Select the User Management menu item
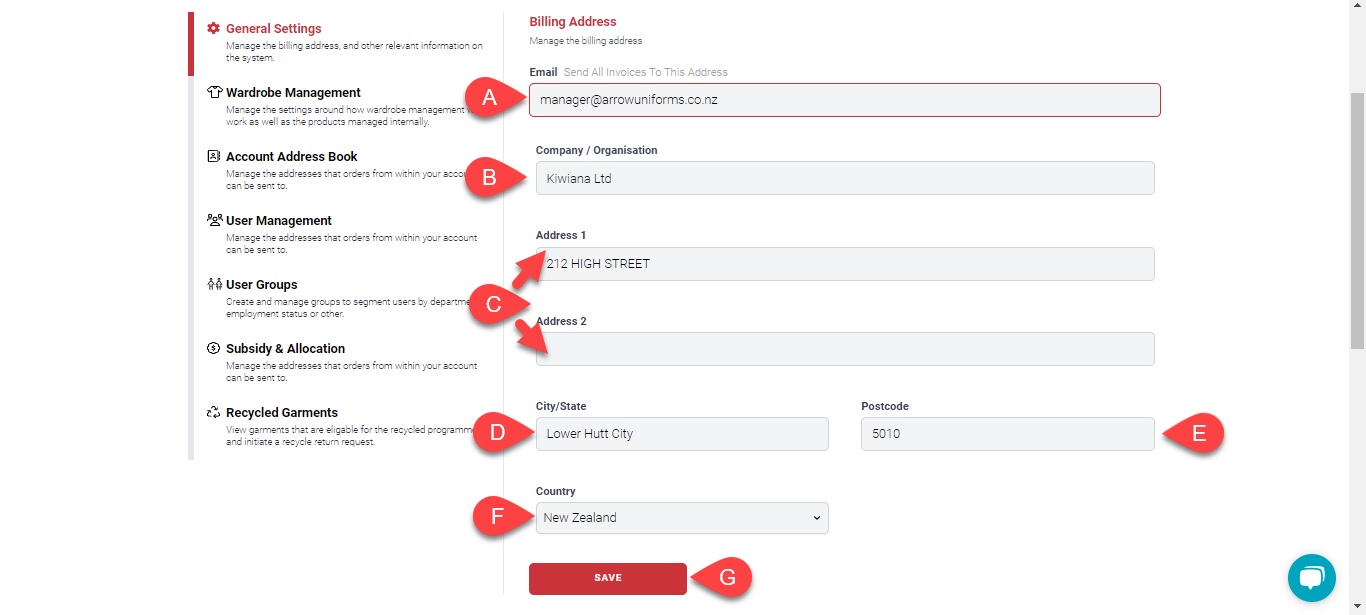 [279, 221]
